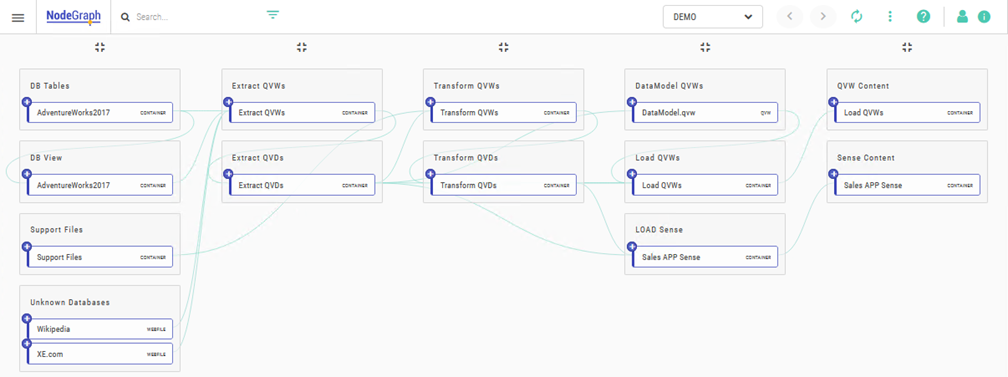
Task: Expand plus on Support Files node
Action: [26, 246]
